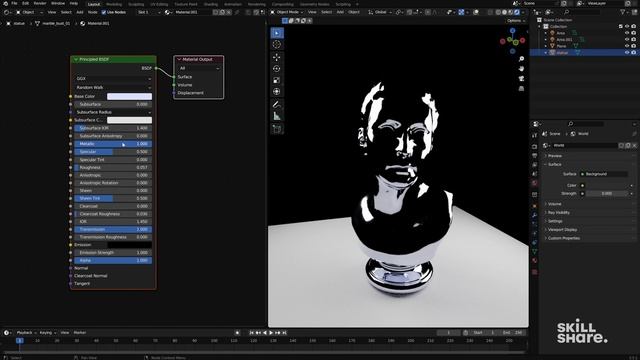
Task: Select the Annotate tool in viewport toolbar
Action: 277,104
